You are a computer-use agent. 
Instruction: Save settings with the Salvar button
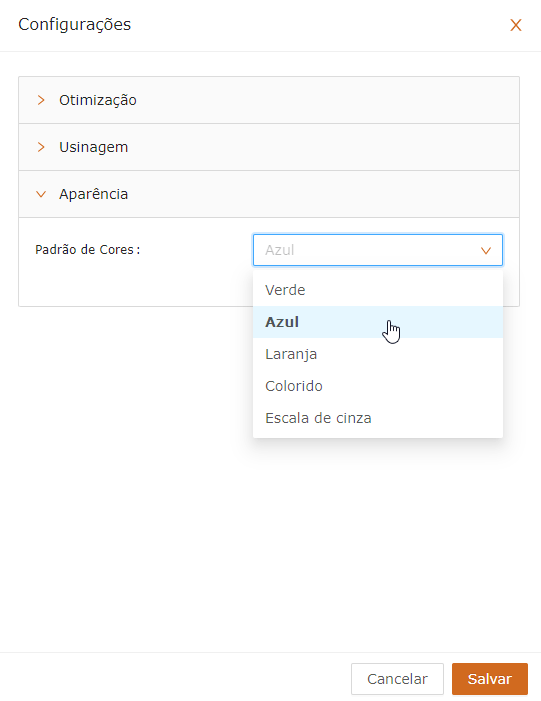[x=490, y=679]
